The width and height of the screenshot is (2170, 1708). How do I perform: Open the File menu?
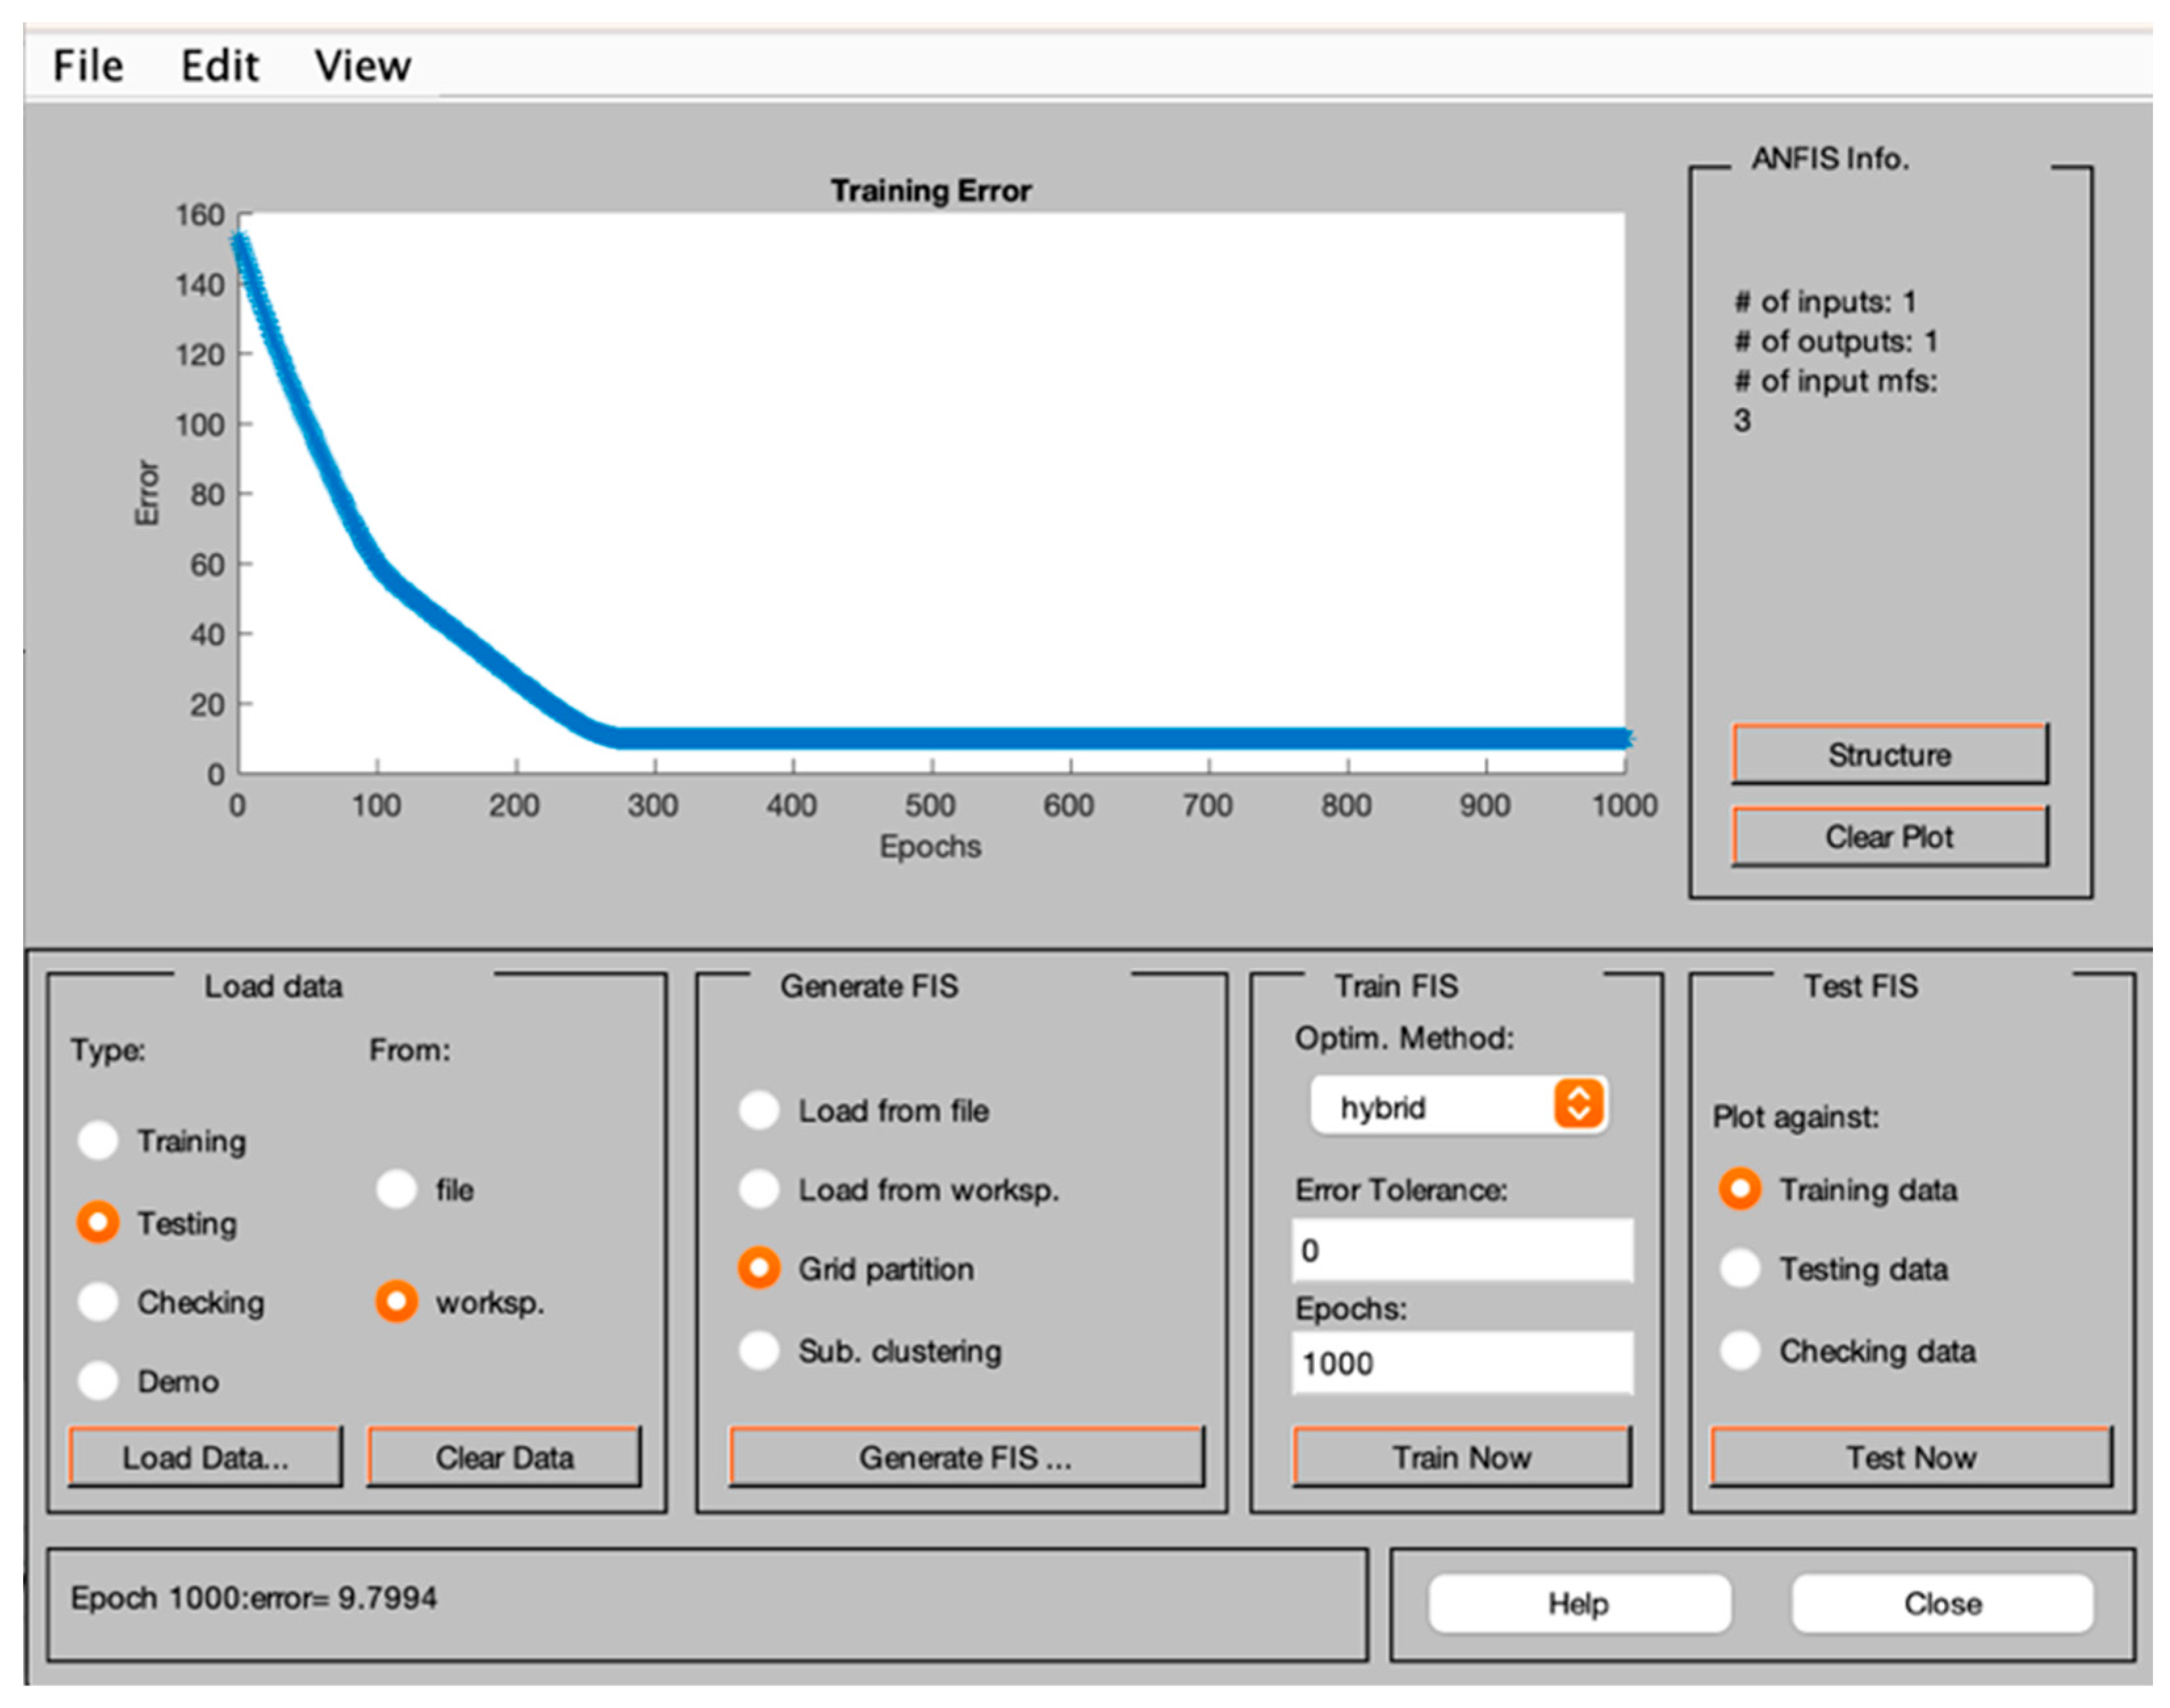point(88,66)
